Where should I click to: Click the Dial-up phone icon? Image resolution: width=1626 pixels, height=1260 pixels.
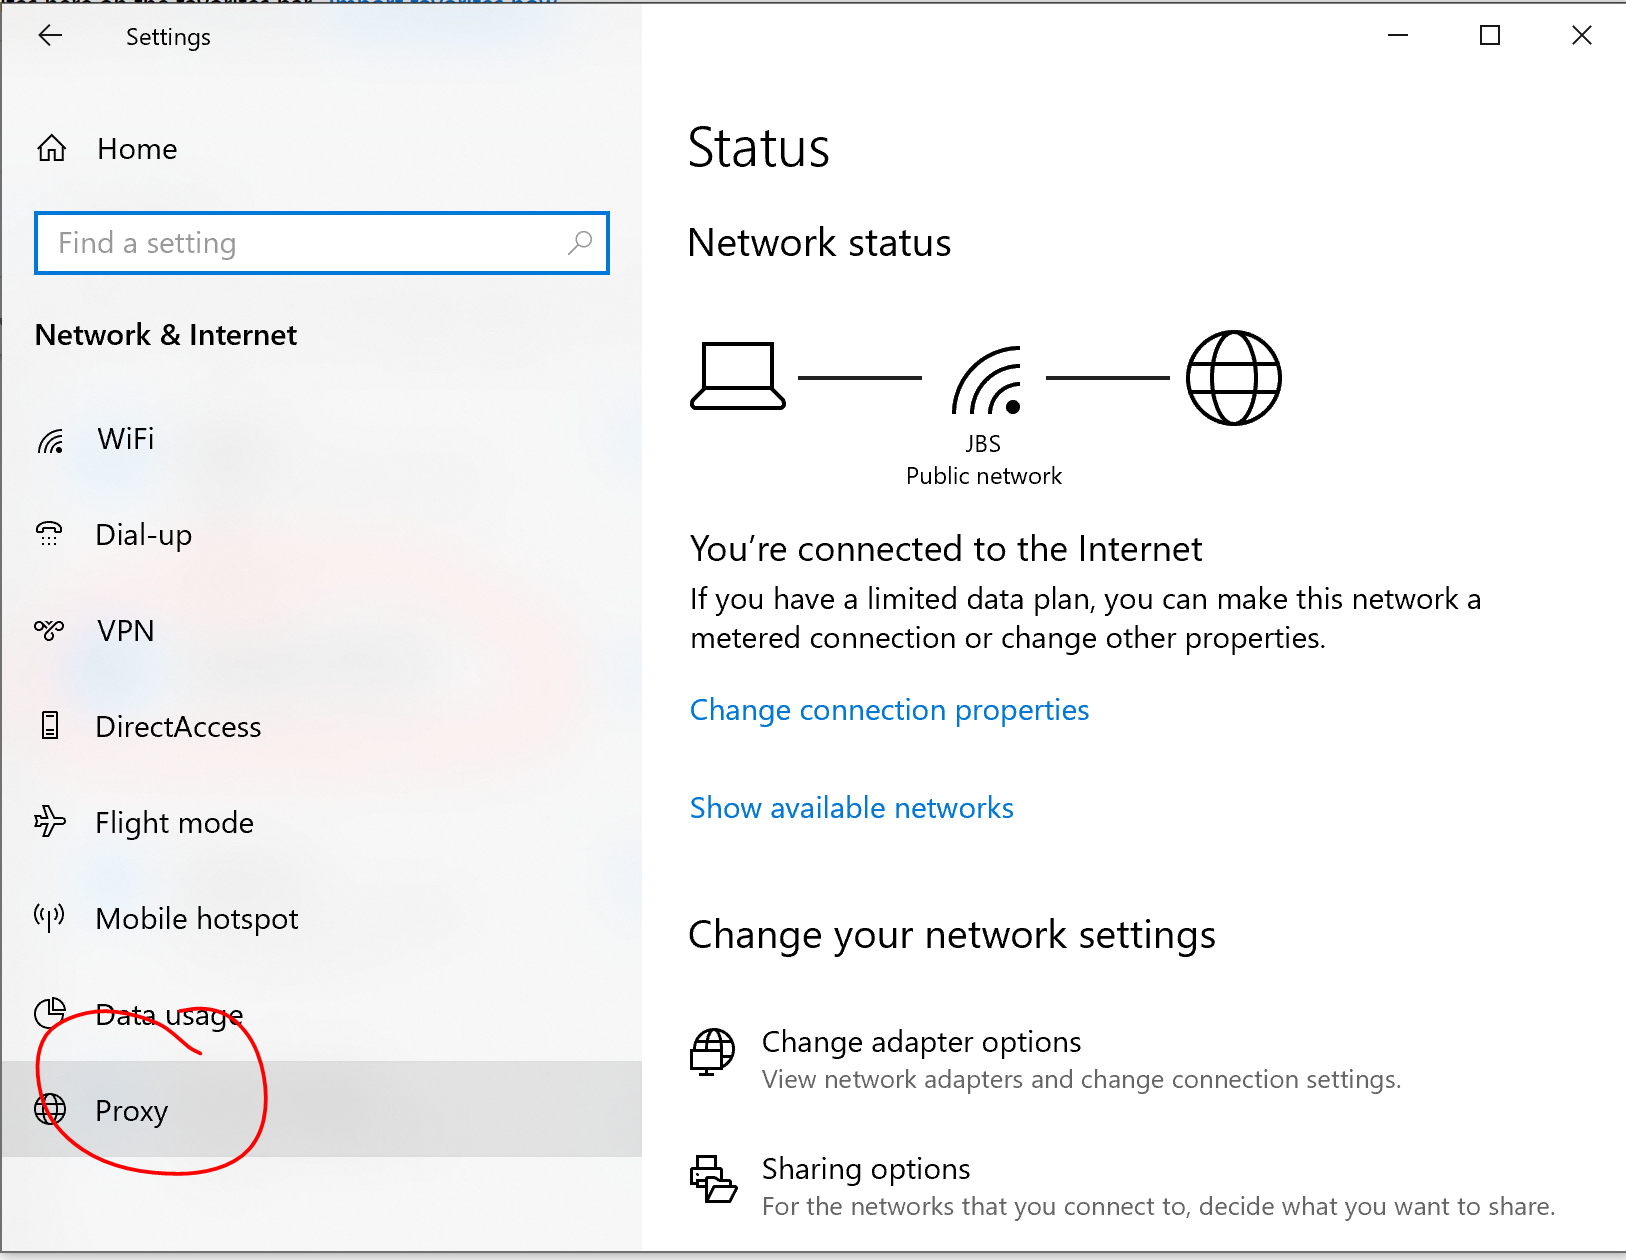click(49, 535)
